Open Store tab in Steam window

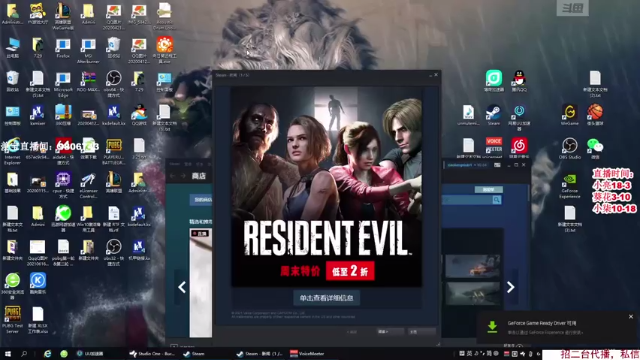pos(199,176)
